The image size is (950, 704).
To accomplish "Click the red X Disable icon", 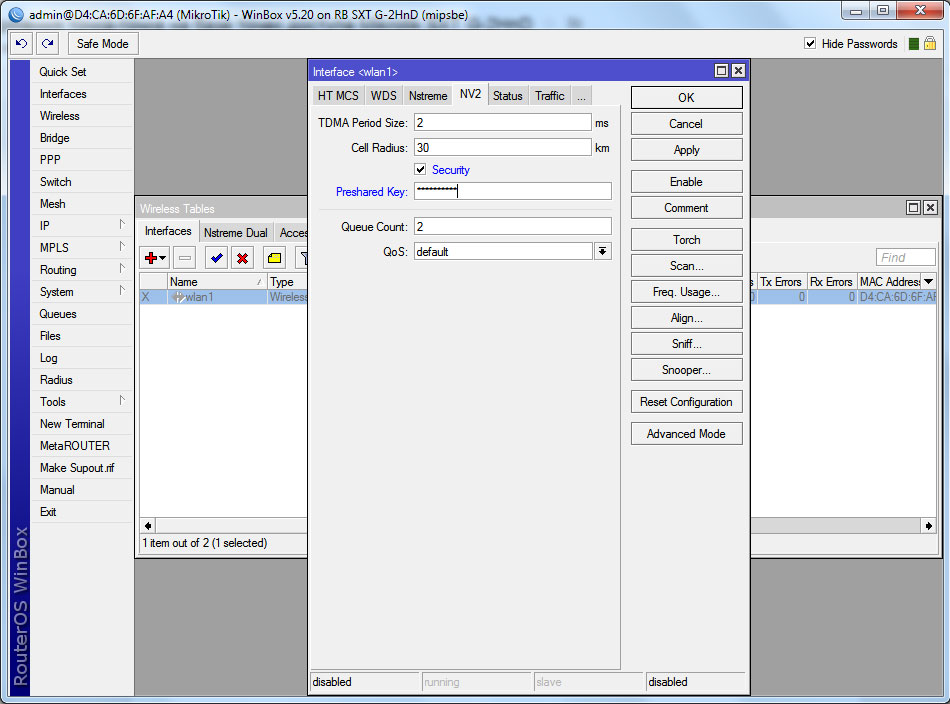I will (242, 258).
